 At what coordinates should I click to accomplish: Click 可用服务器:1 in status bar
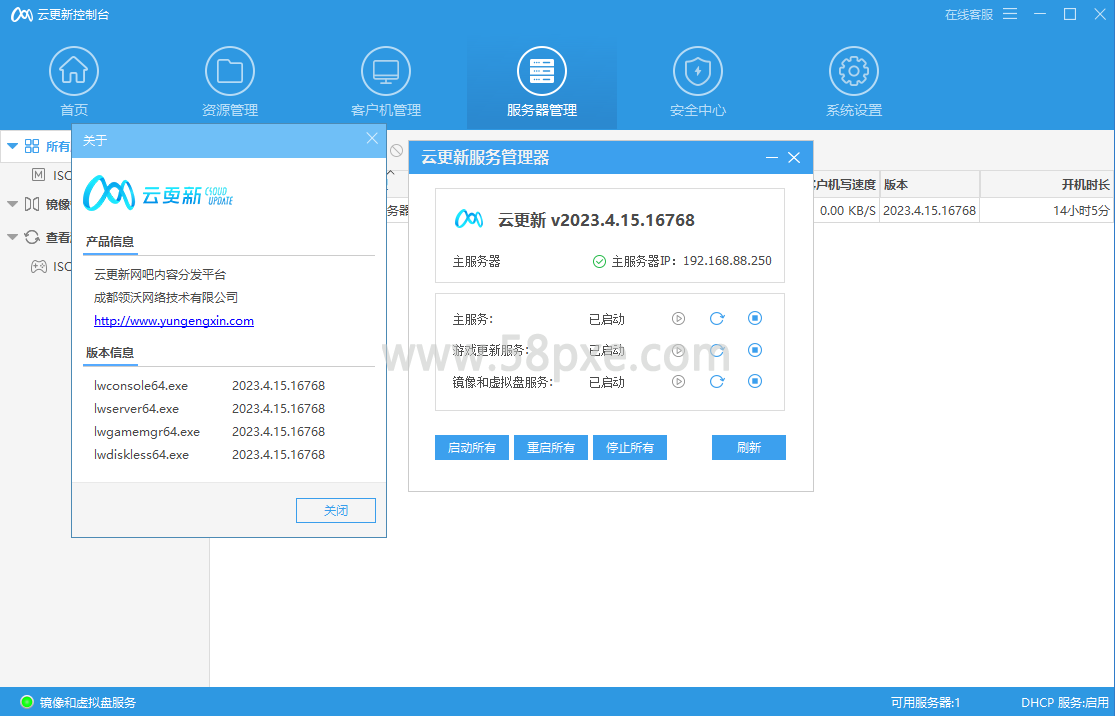pos(925,702)
